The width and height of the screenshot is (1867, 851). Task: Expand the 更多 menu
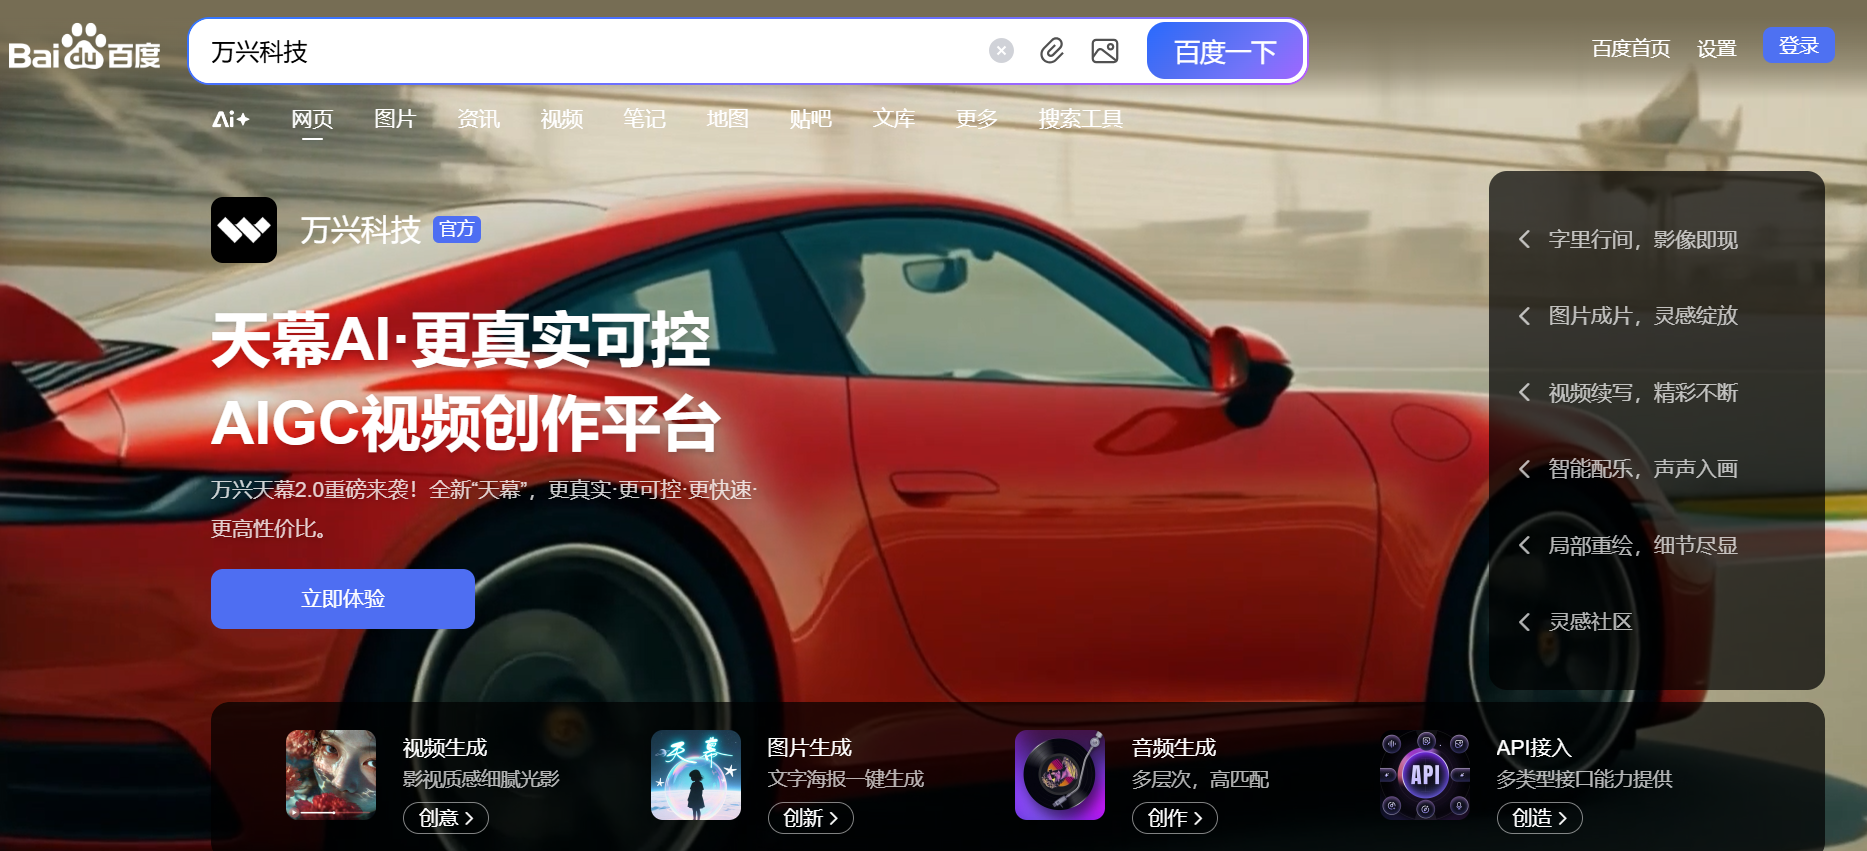coord(976,119)
